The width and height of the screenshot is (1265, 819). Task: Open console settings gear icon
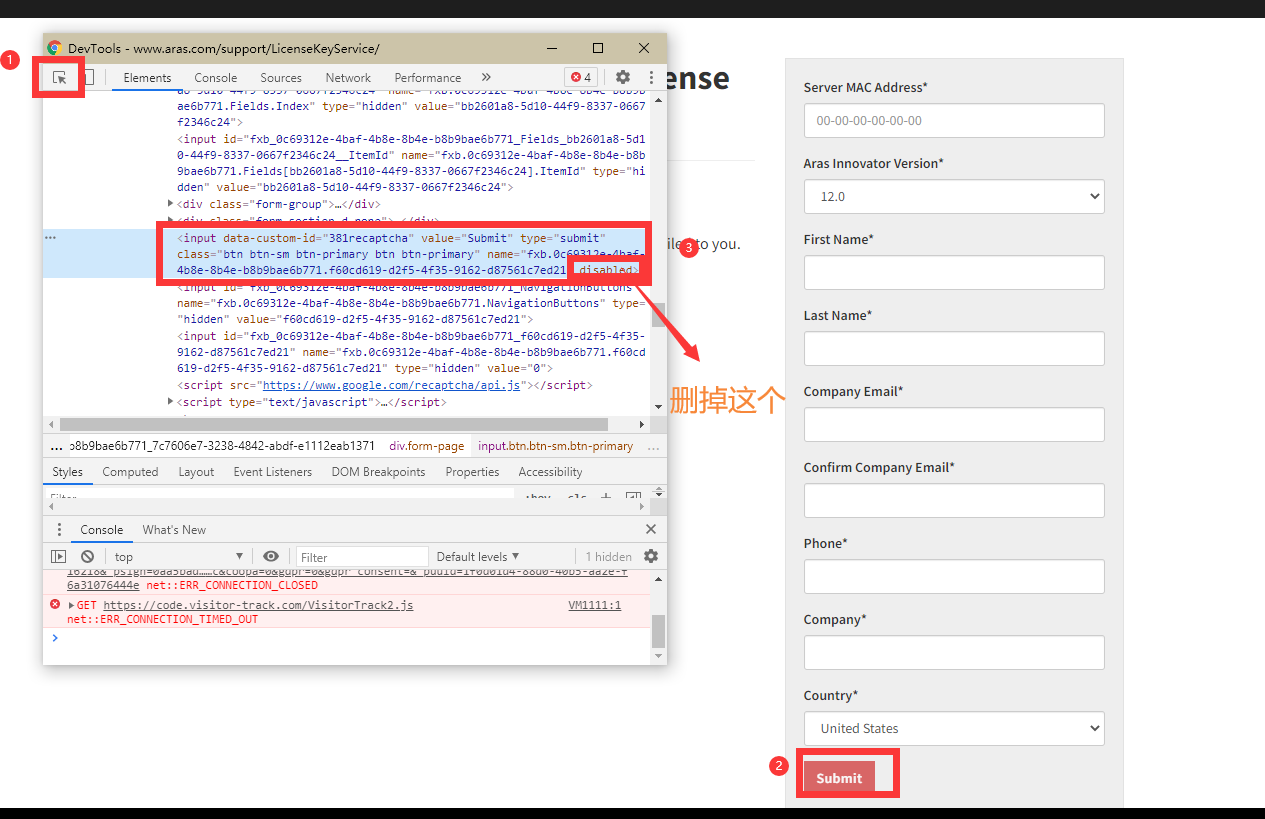point(651,556)
